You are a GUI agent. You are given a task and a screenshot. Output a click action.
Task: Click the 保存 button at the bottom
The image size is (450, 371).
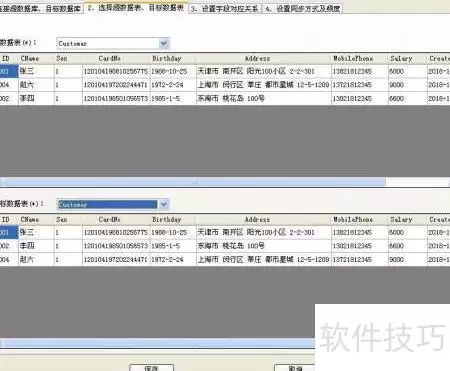coord(151,368)
